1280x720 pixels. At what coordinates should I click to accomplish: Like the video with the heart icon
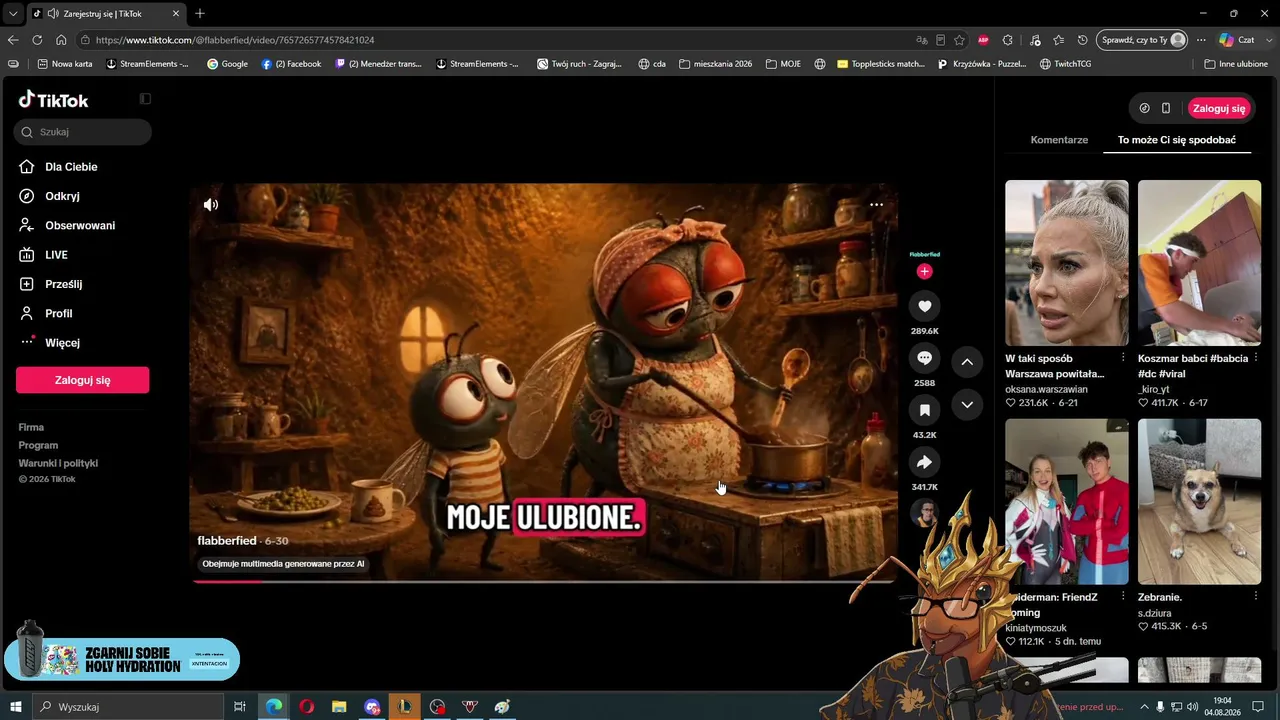(x=924, y=306)
